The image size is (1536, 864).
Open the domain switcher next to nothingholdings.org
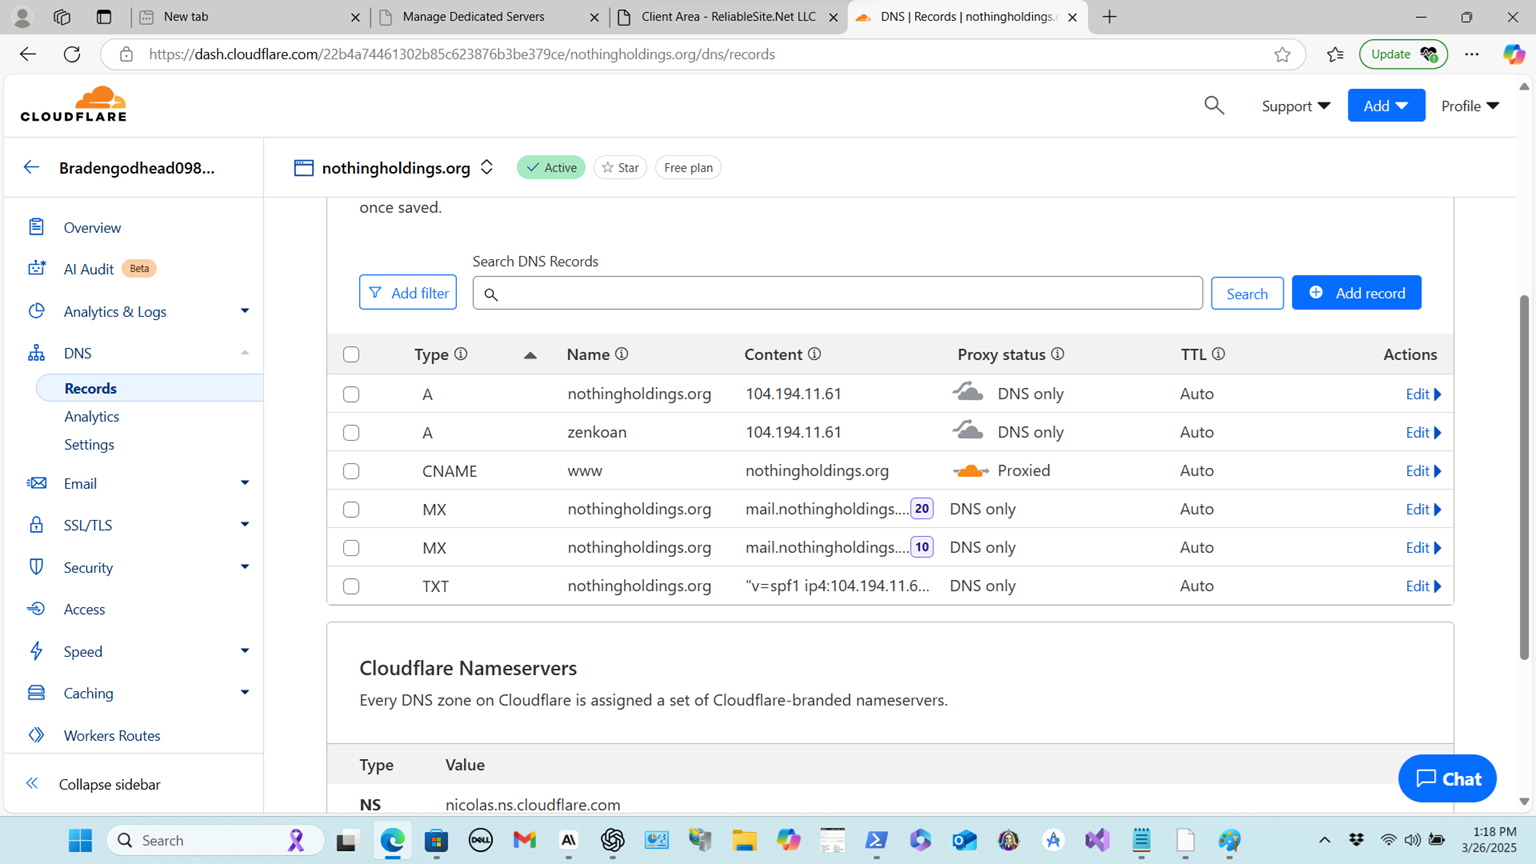(487, 167)
